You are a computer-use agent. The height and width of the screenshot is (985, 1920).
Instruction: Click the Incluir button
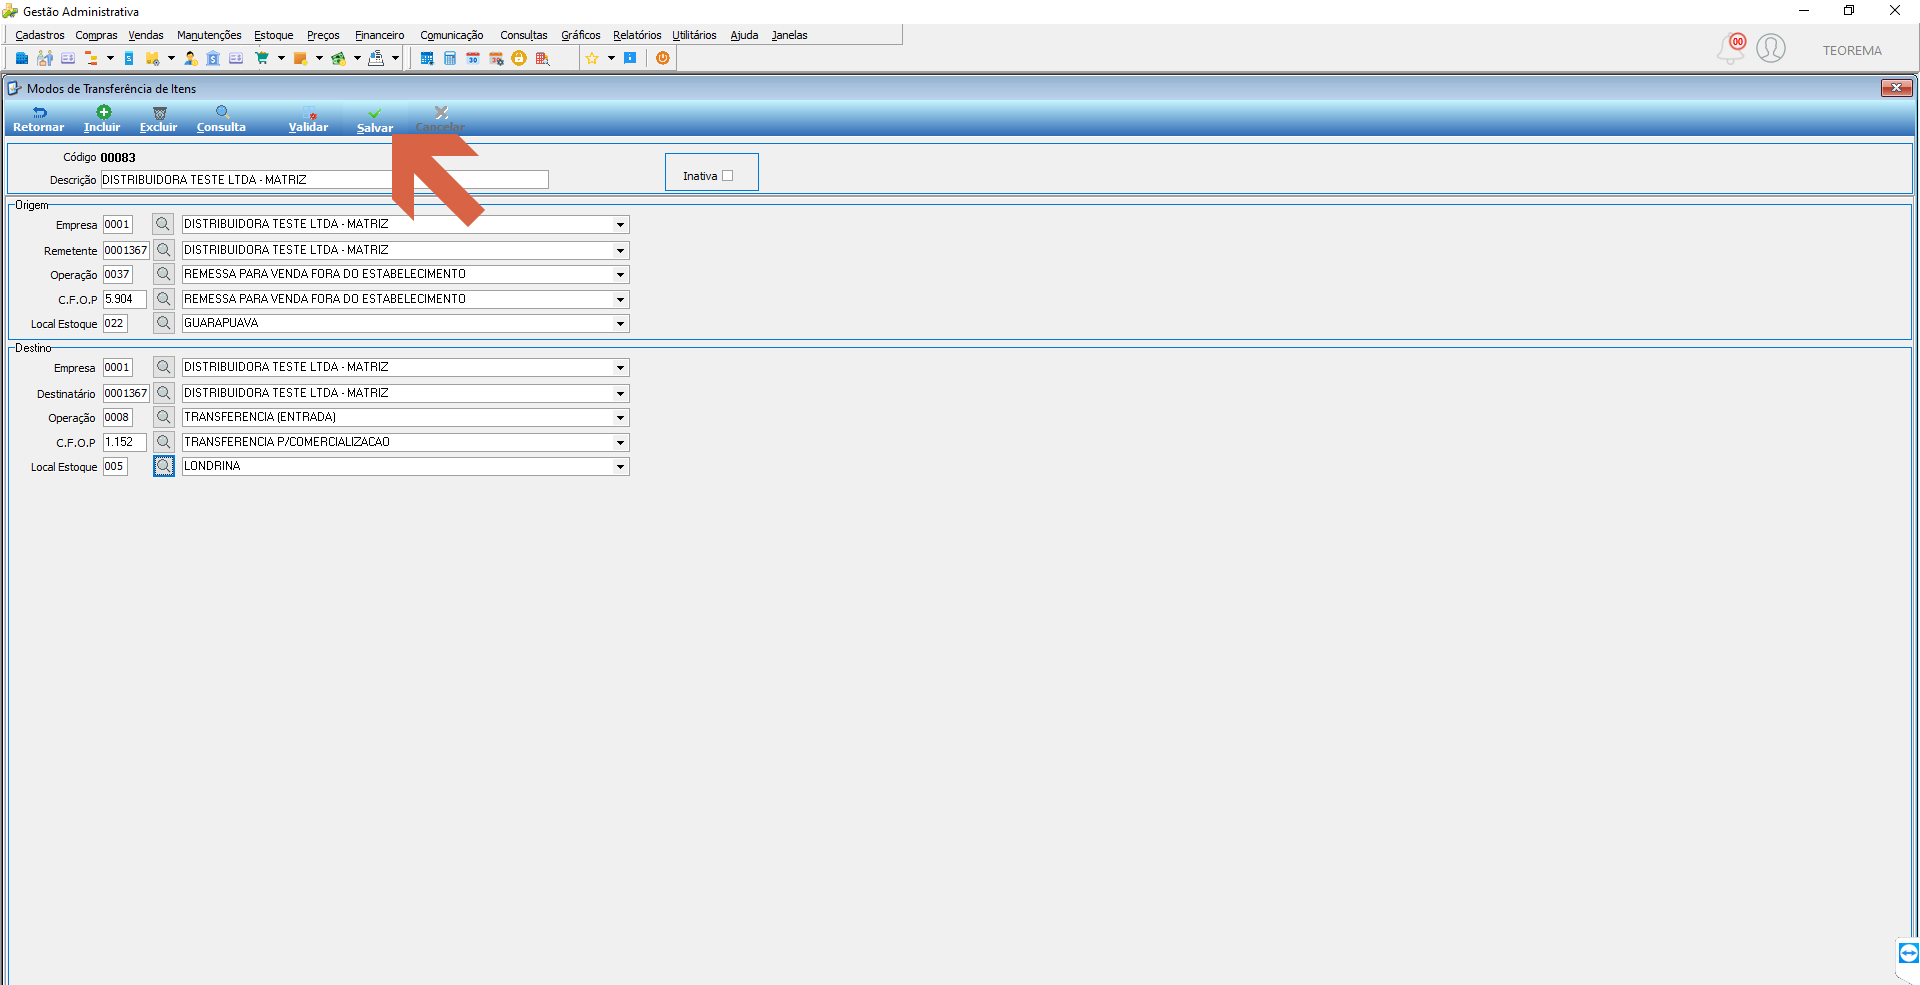click(x=102, y=120)
